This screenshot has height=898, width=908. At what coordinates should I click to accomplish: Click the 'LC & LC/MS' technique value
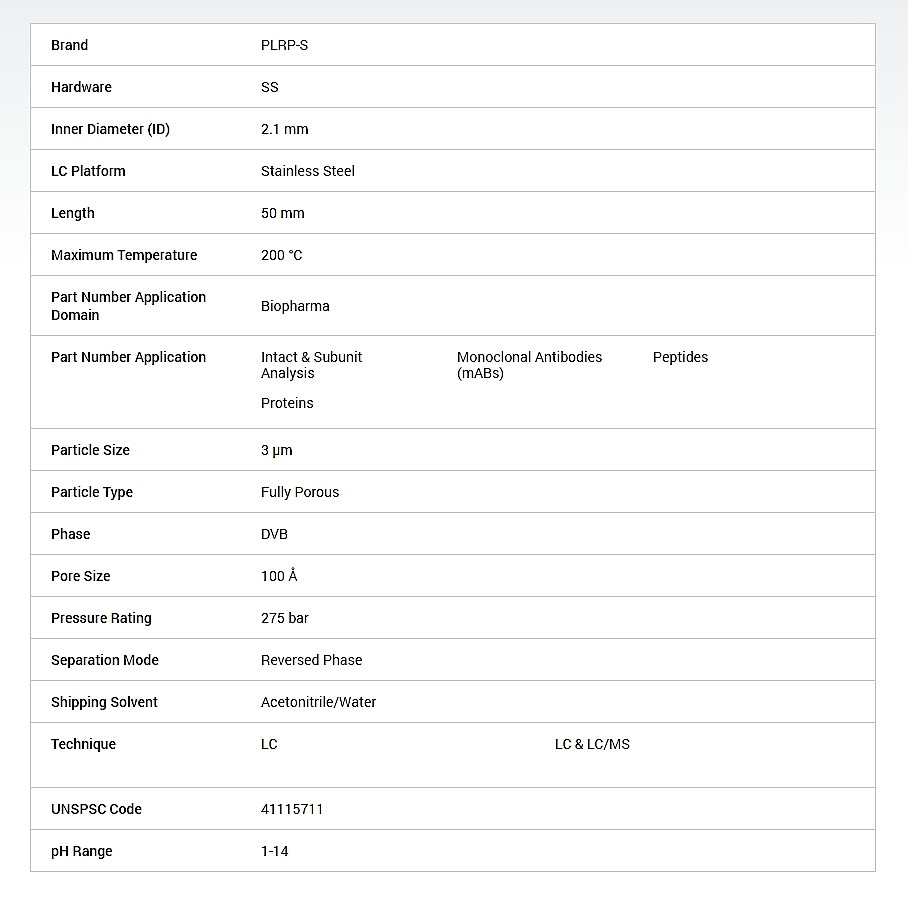tap(592, 745)
